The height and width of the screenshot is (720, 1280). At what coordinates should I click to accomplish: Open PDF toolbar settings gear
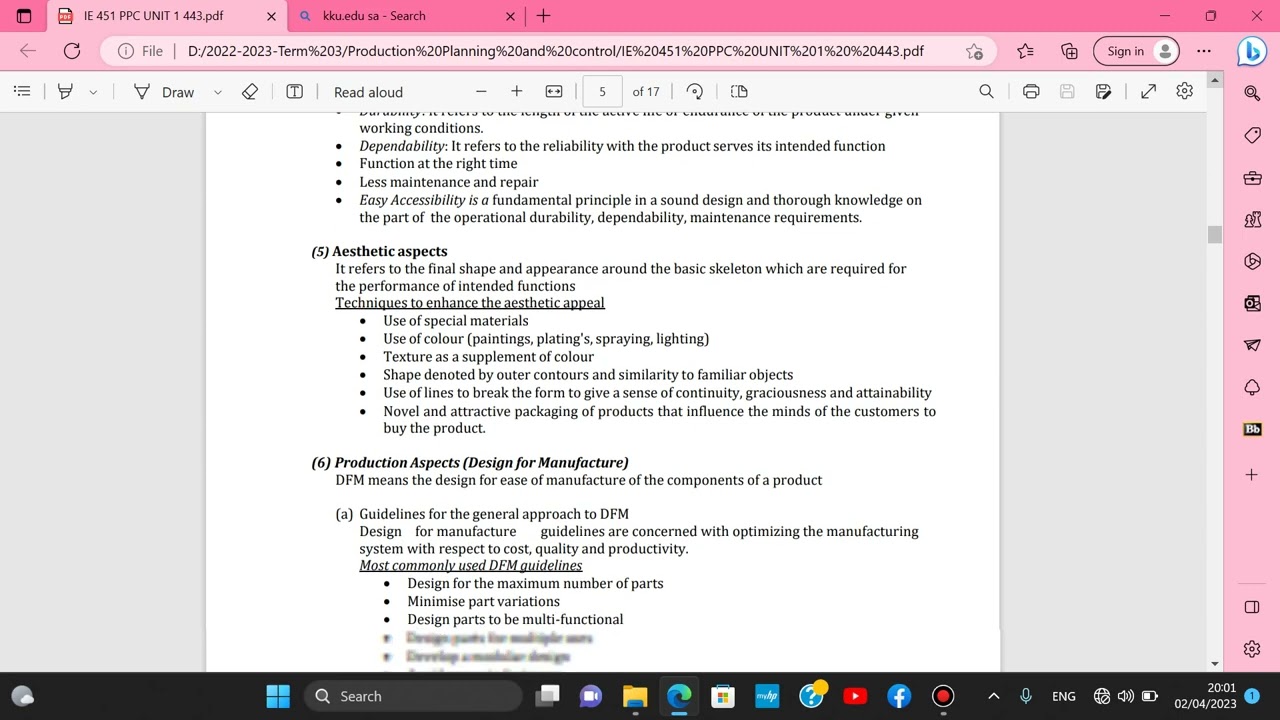pos(1184,91)
